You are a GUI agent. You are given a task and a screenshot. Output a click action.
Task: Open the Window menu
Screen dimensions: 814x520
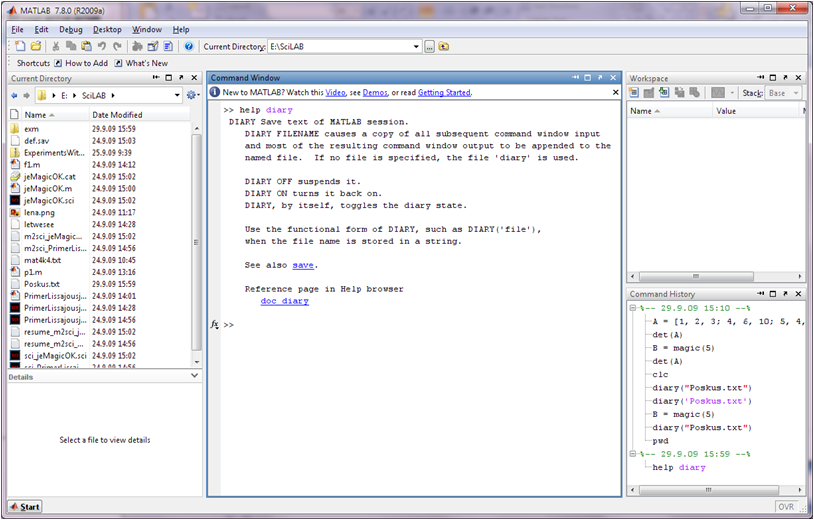click(147, 30)
